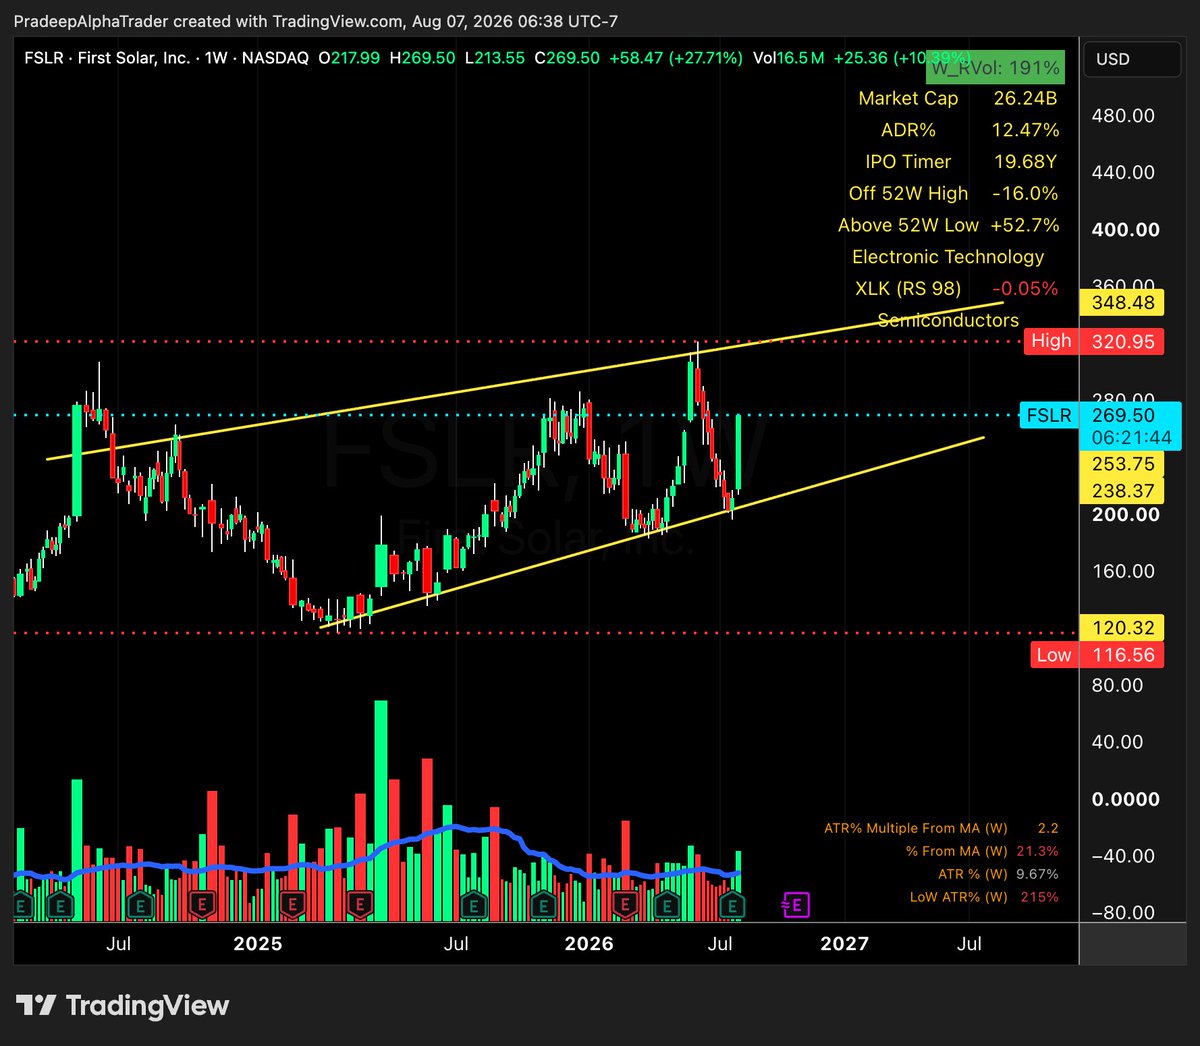1200x1046 pixels.
Task: Click the PradeepAlphaTrader publish caption text
Action: click(x=315, y=20)
